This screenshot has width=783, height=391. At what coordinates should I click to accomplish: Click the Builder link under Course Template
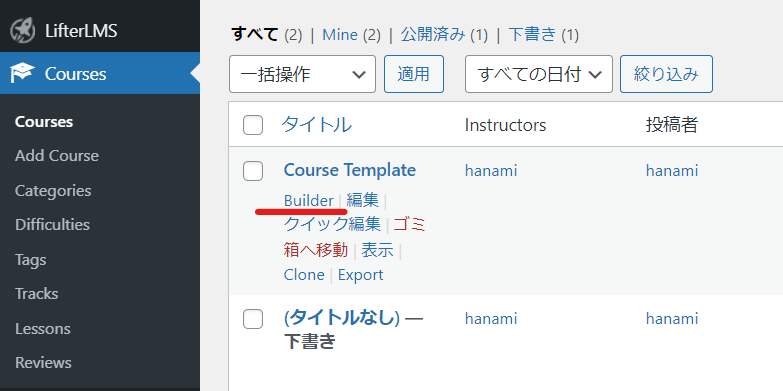pos(309,201)
